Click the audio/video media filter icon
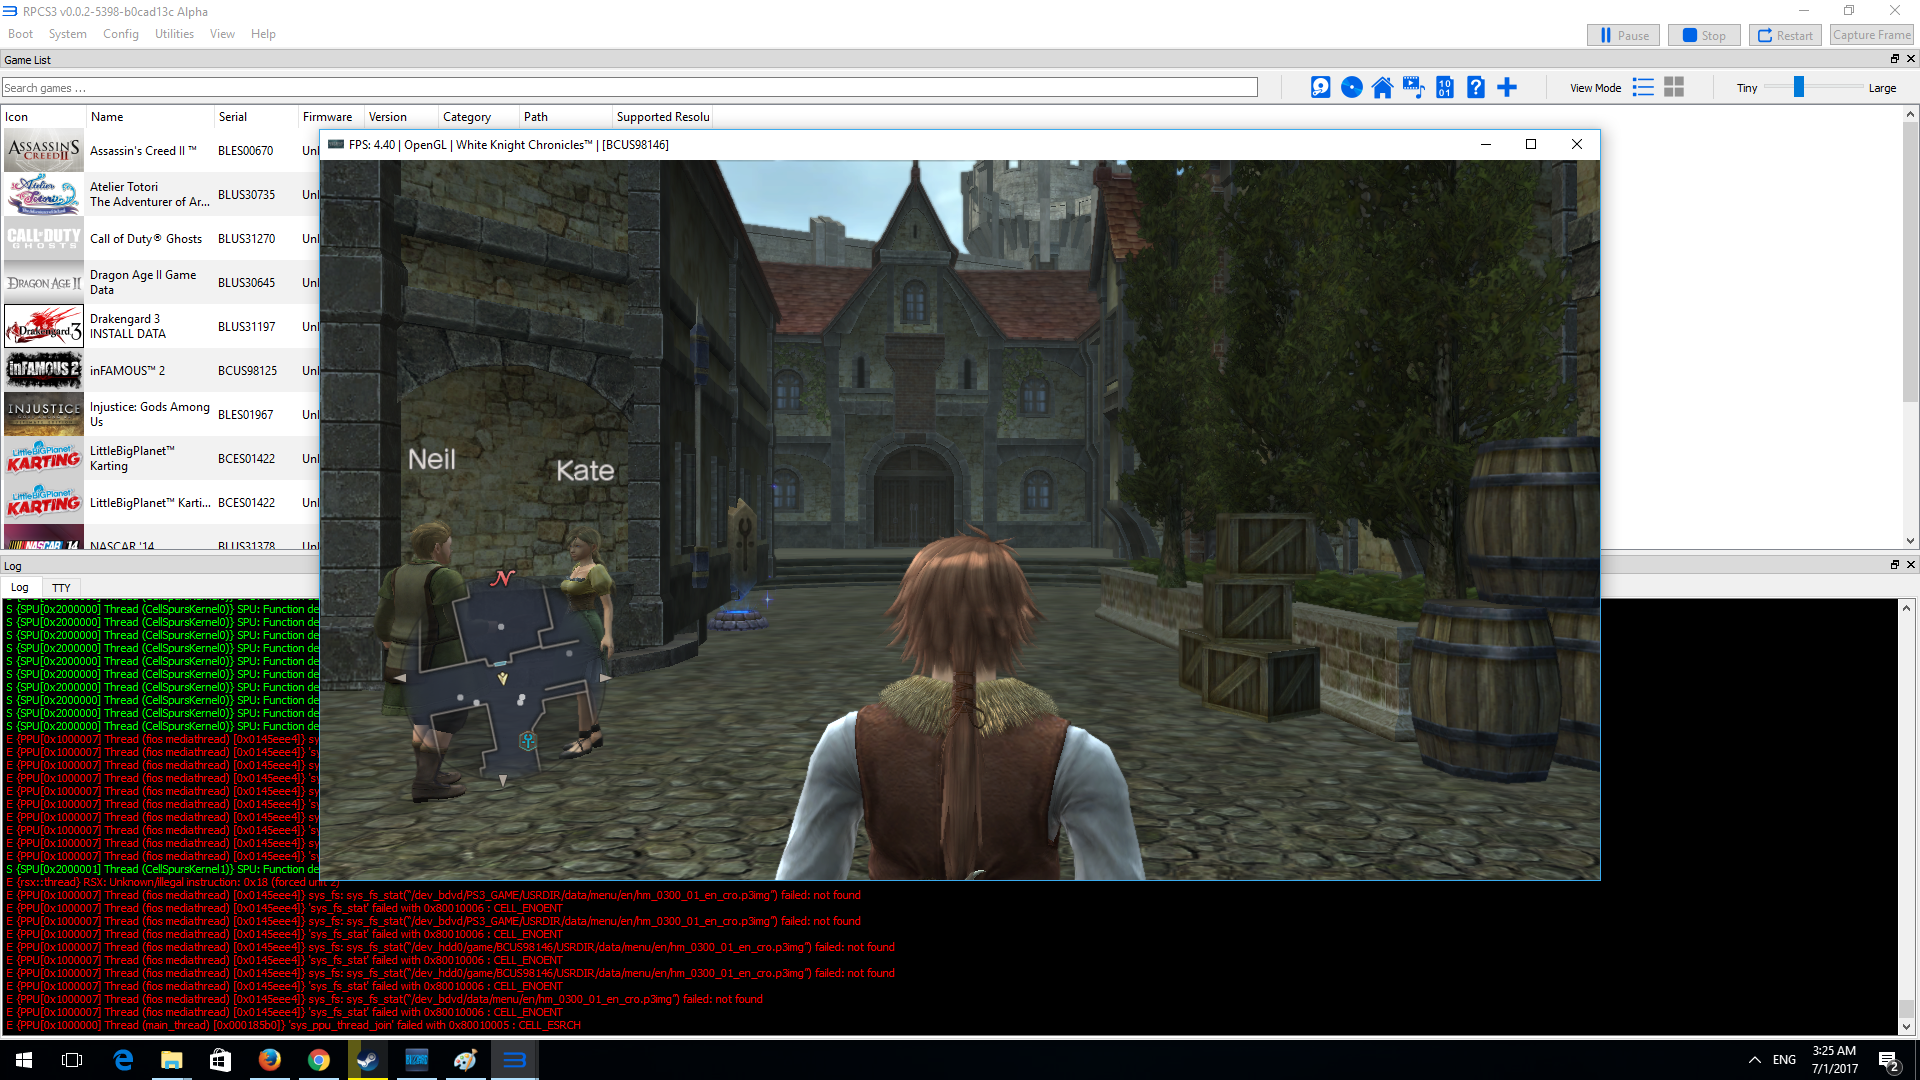This screenshot has height=1080, width=1920. coord(1413,88)
